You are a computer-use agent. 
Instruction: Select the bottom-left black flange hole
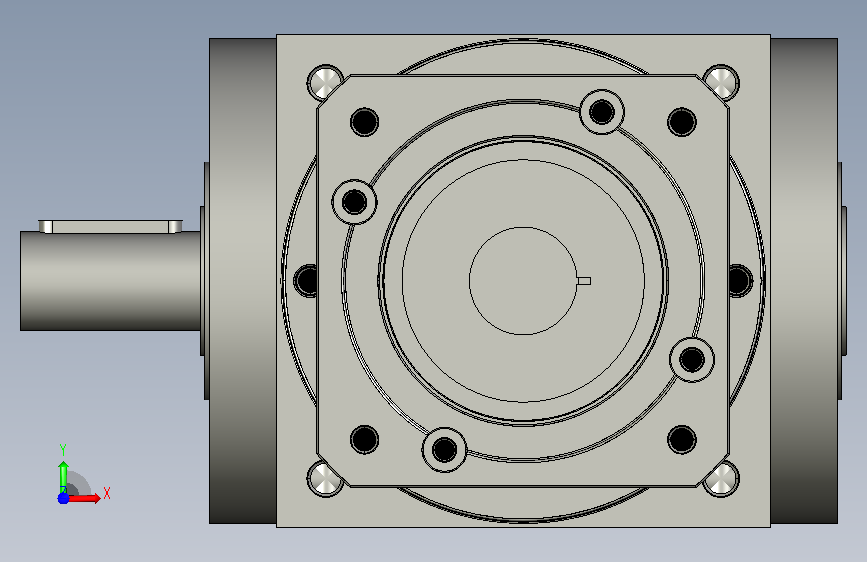click(x=364, y=440)
